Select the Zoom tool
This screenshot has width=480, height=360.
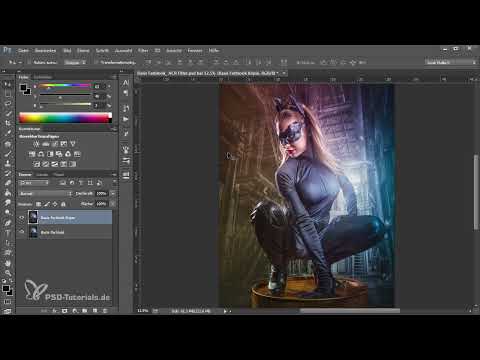[7, 273]
